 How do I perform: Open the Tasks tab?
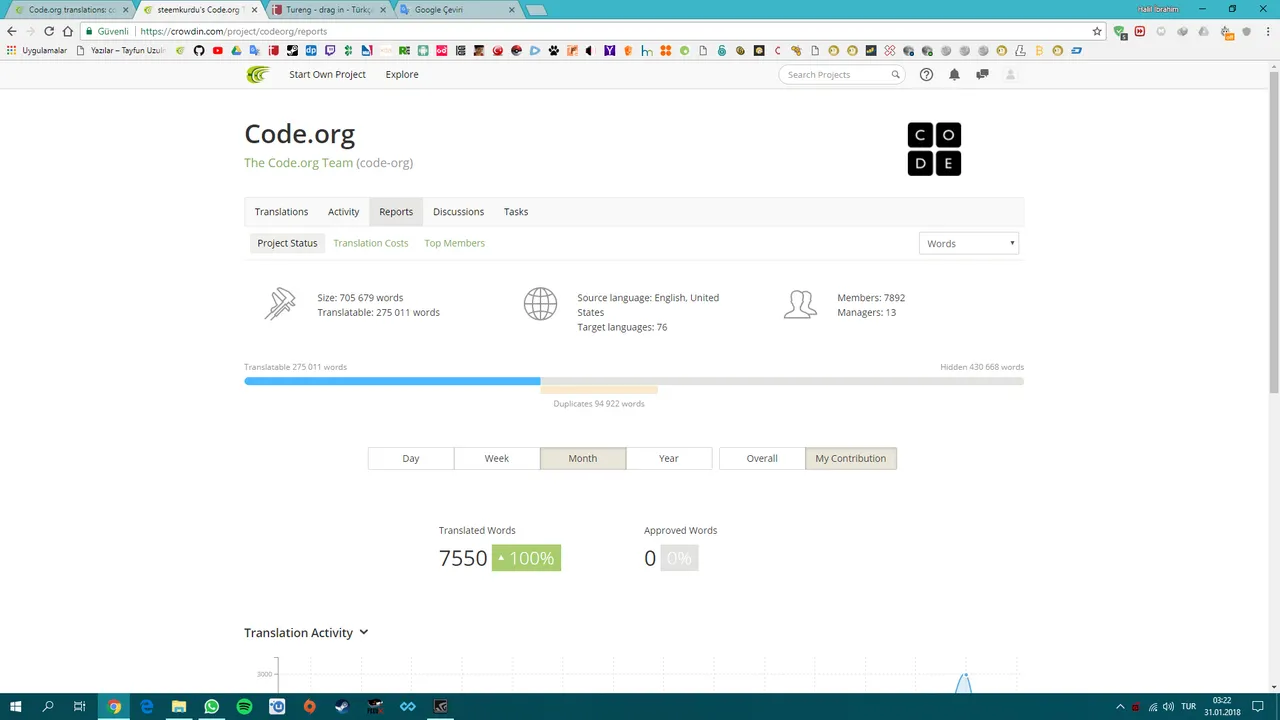point(516,212)
